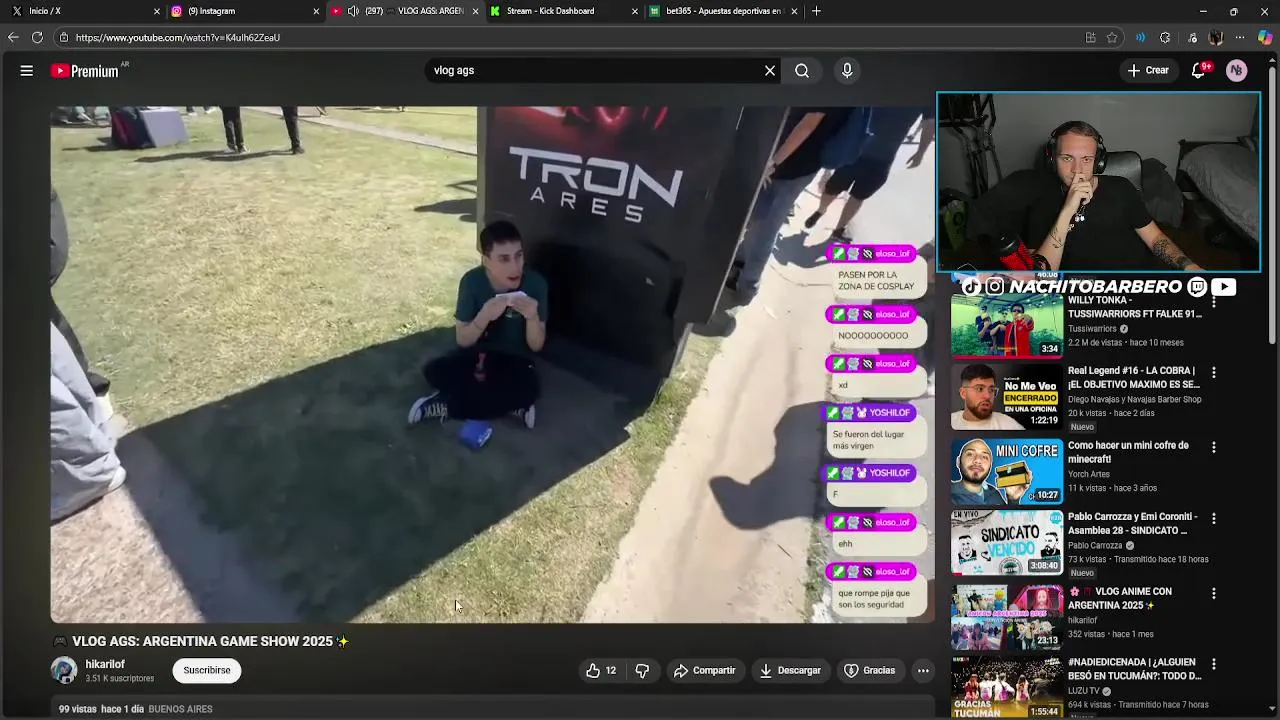Click the Gracias button
This screenshot has width=1280, height=720.
pyautogui.click(x=870, y=671)
